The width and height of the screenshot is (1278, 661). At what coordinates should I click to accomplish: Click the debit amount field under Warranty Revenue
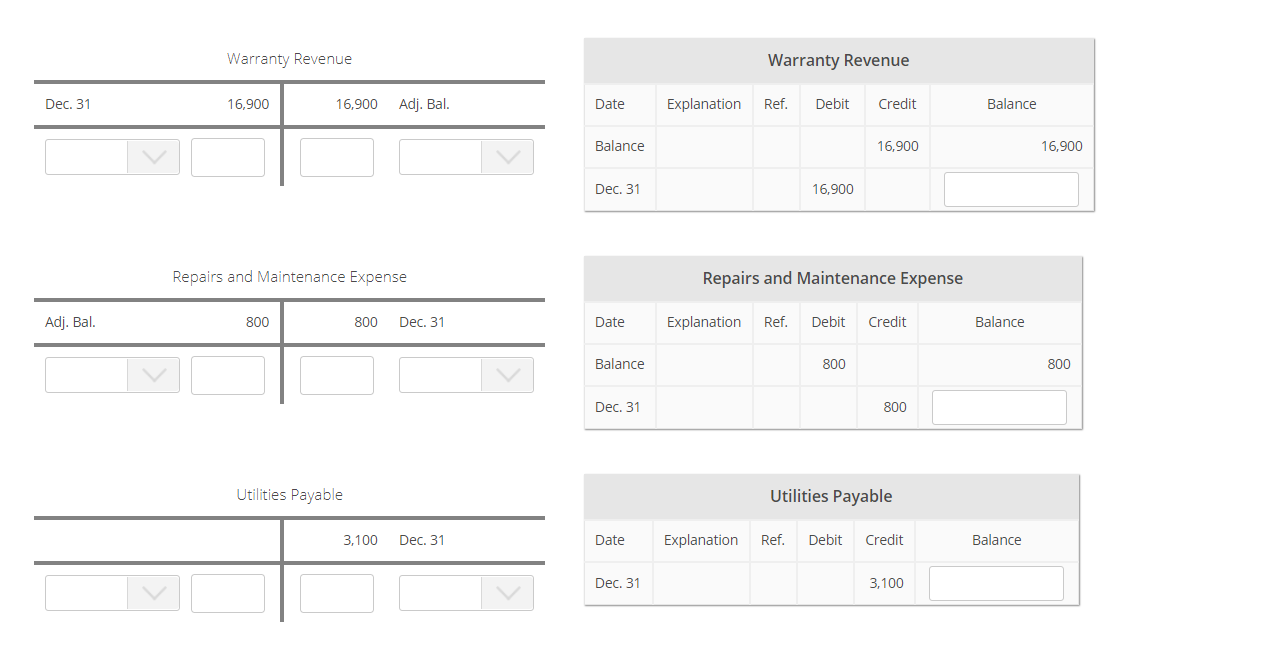227,156
